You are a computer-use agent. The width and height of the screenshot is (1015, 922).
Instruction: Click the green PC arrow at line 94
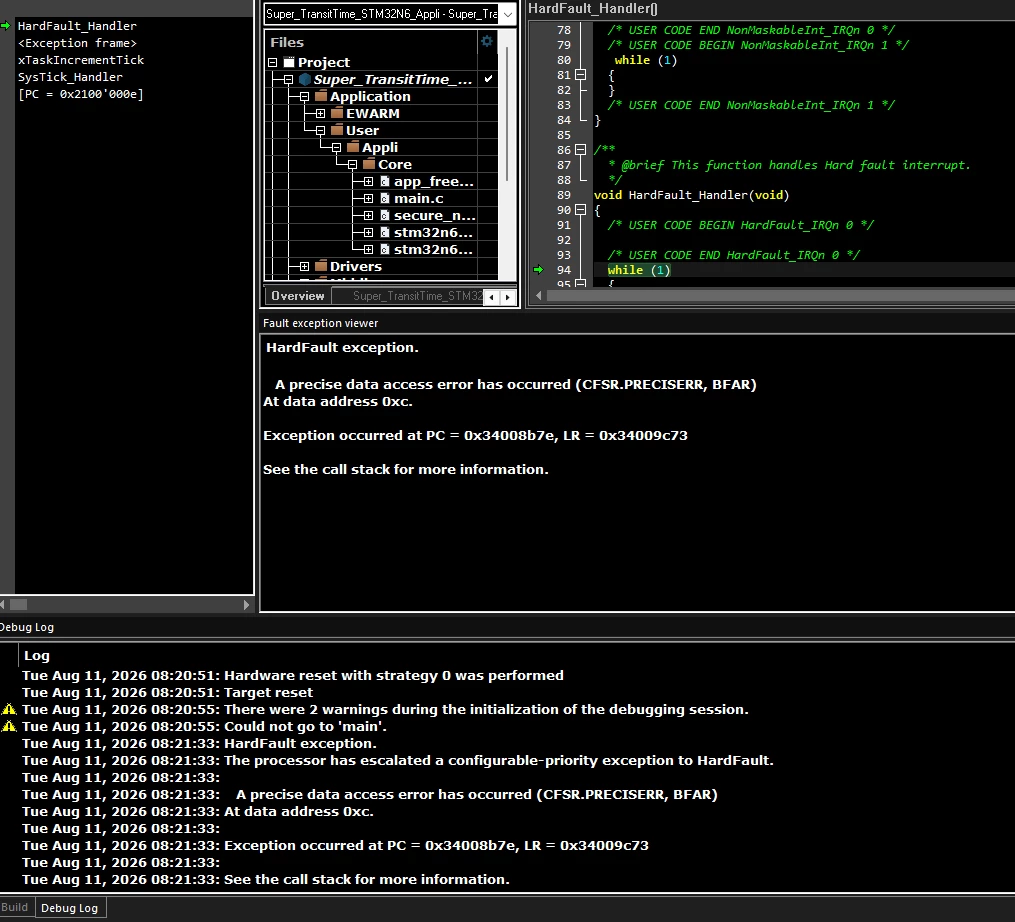pos(538,269)
